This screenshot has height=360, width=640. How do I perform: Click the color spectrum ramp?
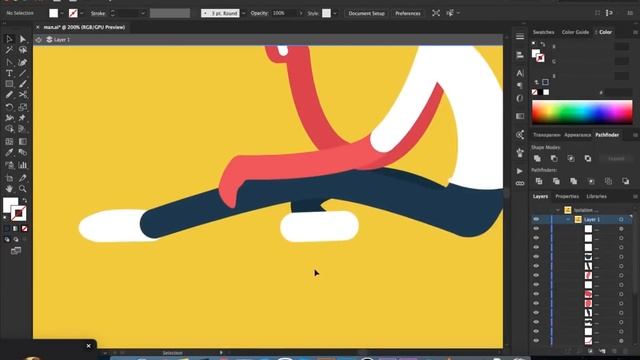point(582,112)
